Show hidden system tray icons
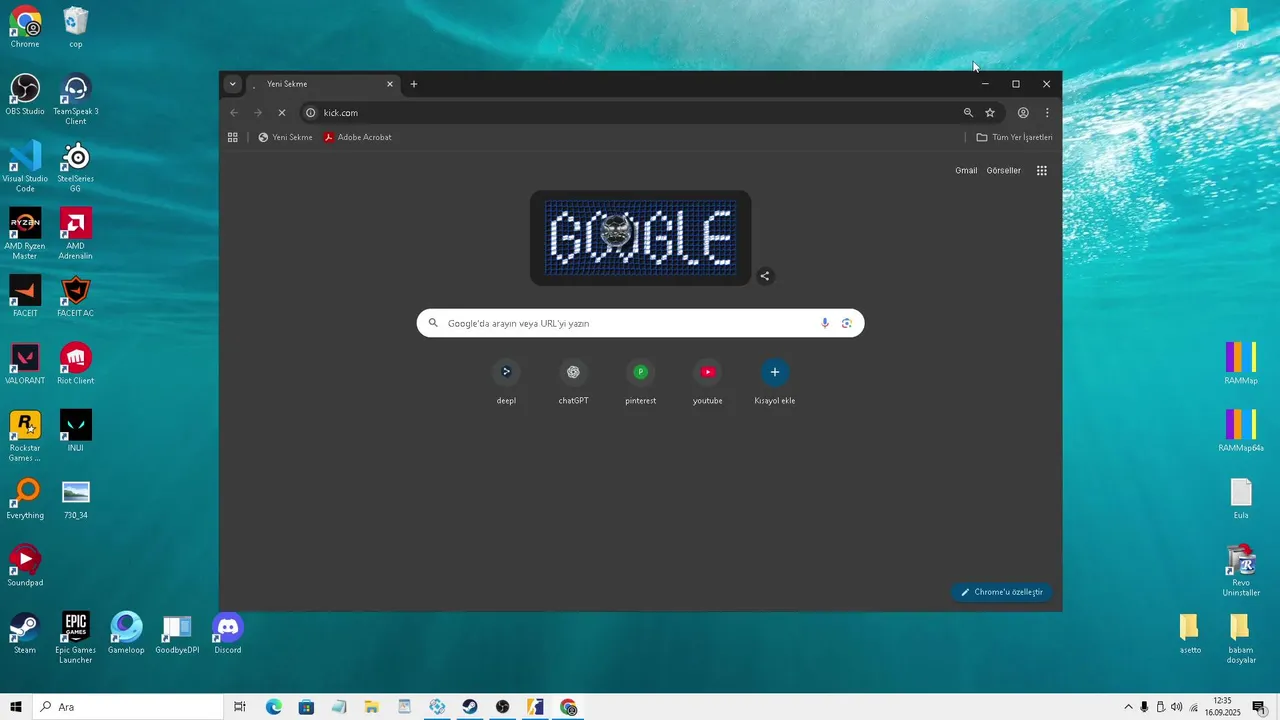Screen dimensions: 1280x720 pyautogui.click(x=1129, y=707)
